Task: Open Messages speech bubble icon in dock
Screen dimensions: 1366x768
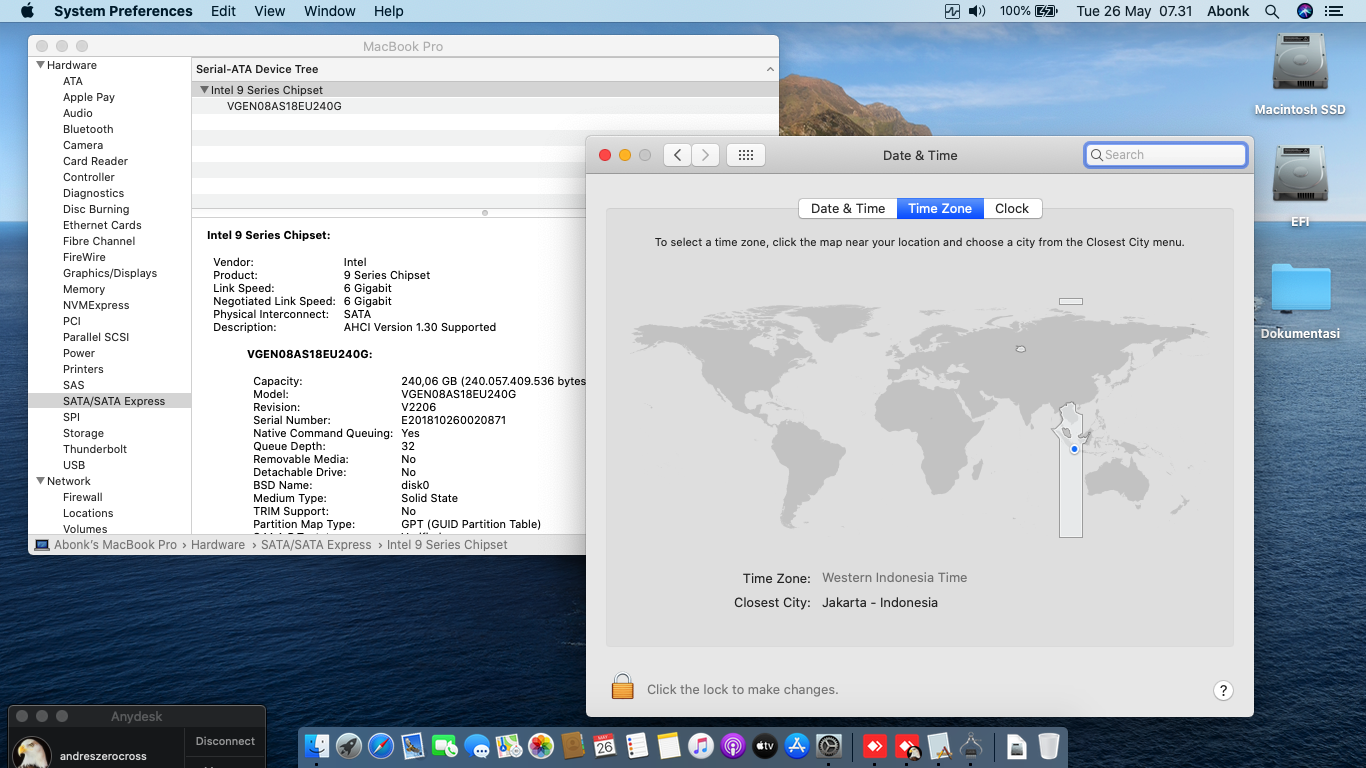Action: click(477, 746)
